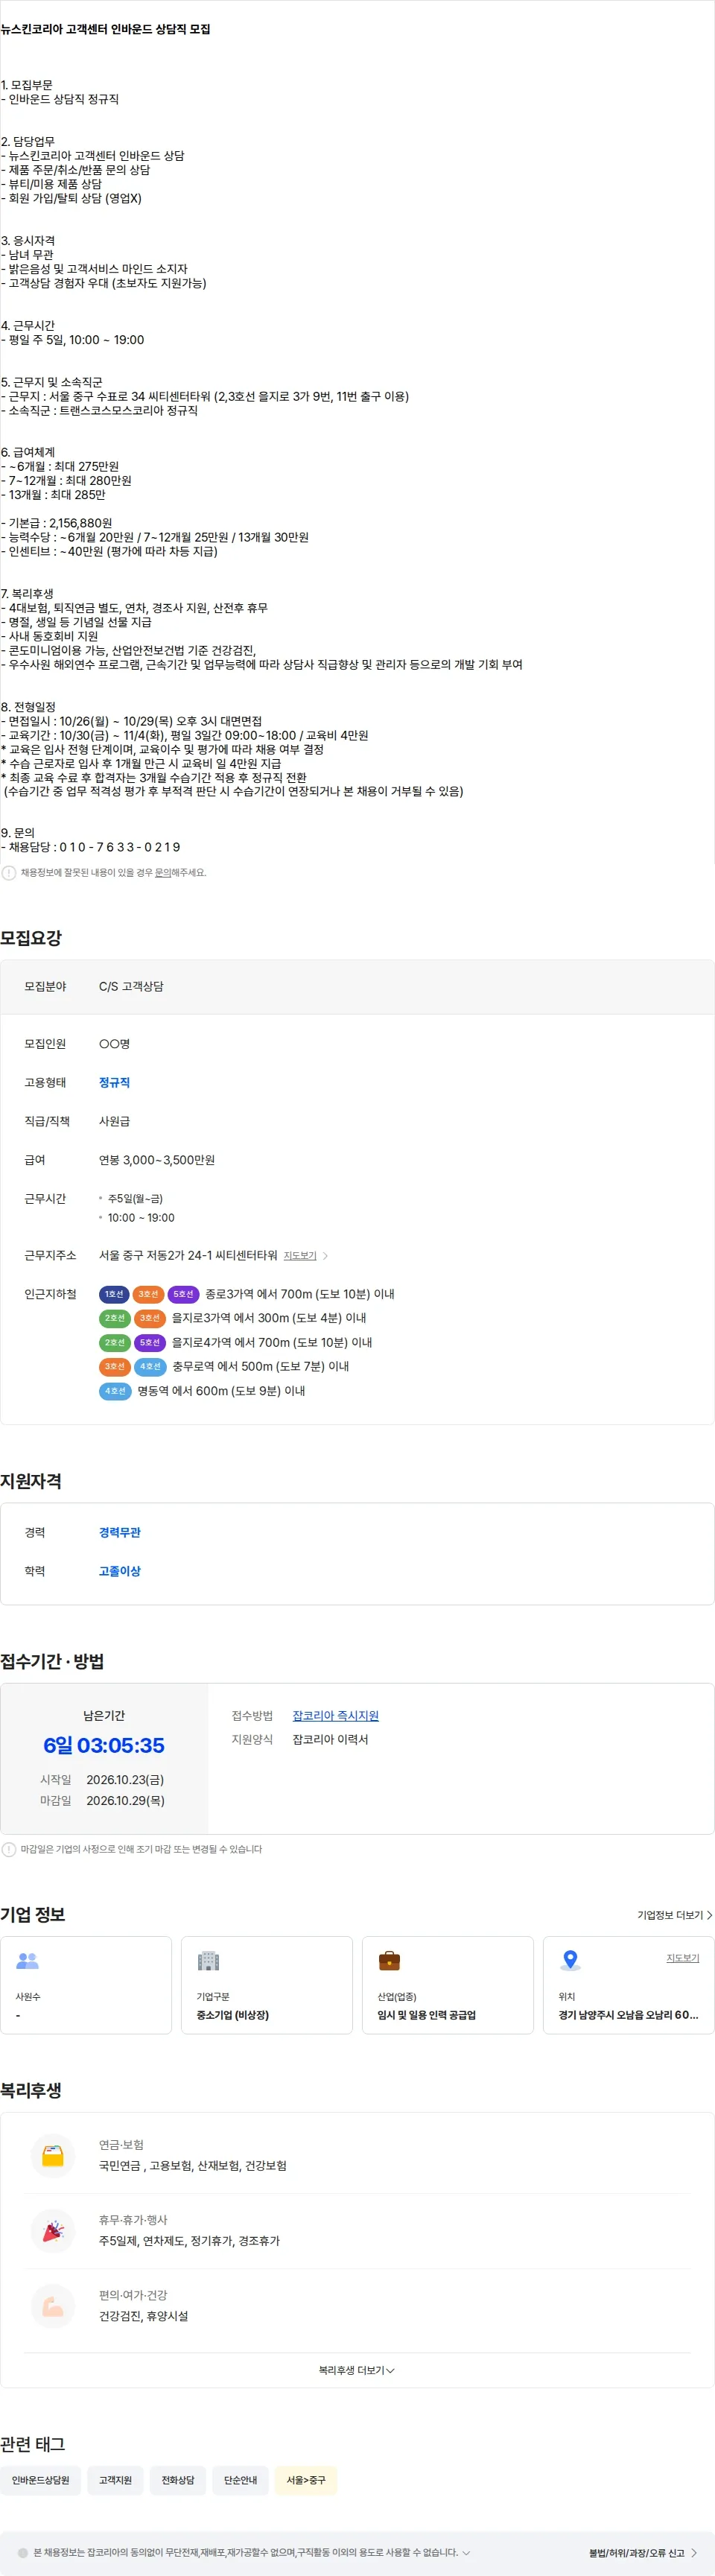Click the 휴무·휴가·행사 party icon
The width and height of the screenshot is (715, 2576).
[53, 2230]
